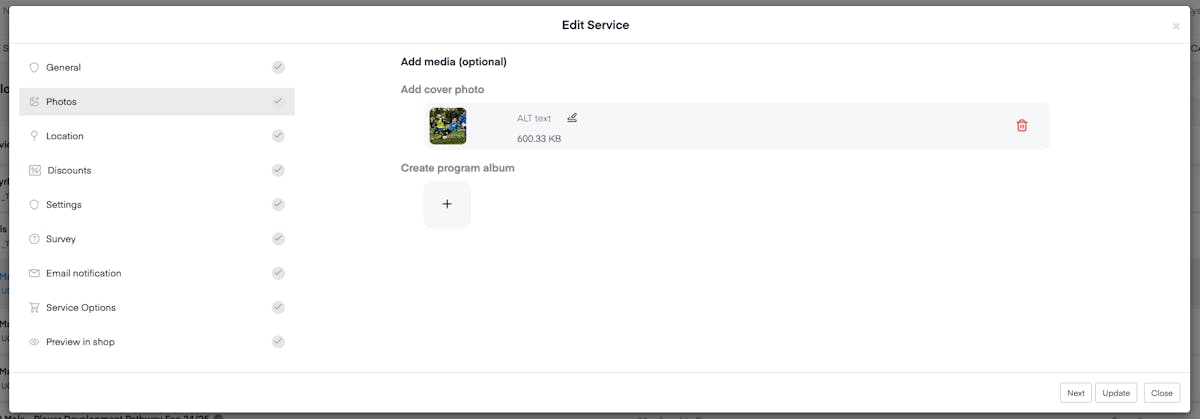Close the Edit Service dialog
The image size is (1200, 419).
click(1161, 393)
